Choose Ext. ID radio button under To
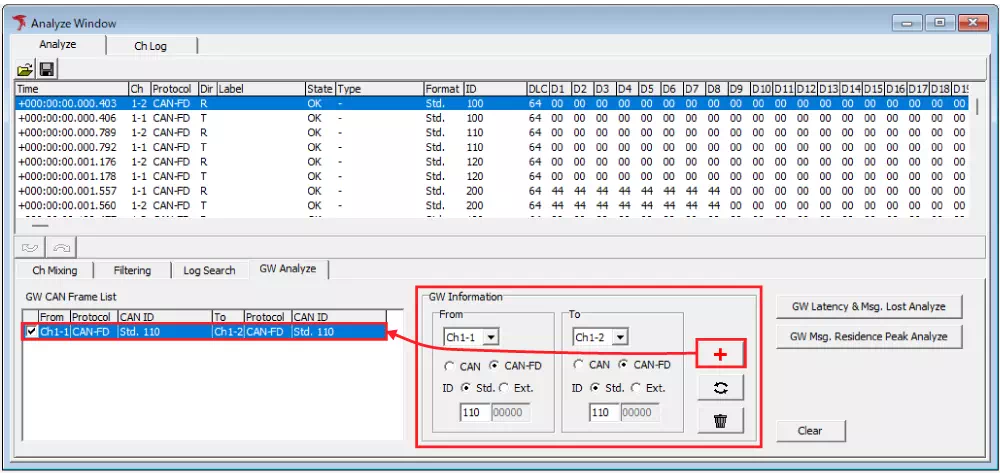This screenshot has height=474, width=1000. tap(637, 388)
